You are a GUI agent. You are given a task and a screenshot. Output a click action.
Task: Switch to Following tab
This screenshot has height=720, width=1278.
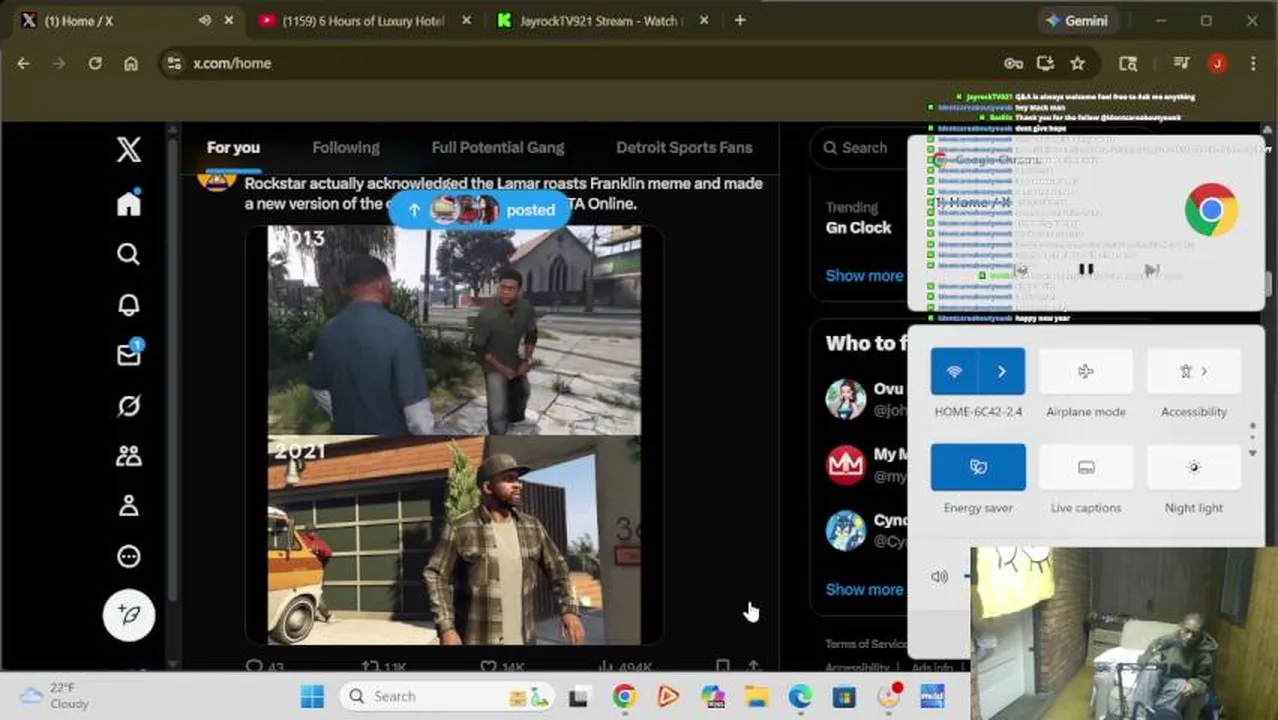click(346, 147)
